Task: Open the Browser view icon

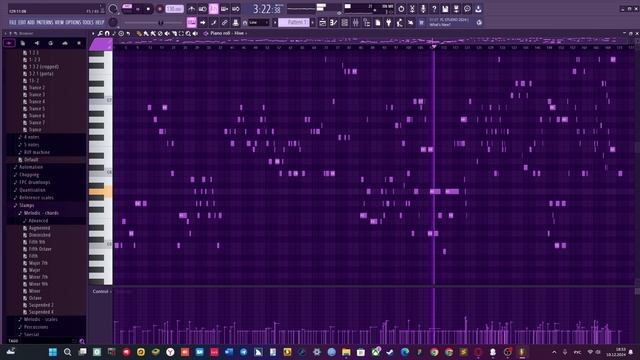Action: click(x=367, y=22)
